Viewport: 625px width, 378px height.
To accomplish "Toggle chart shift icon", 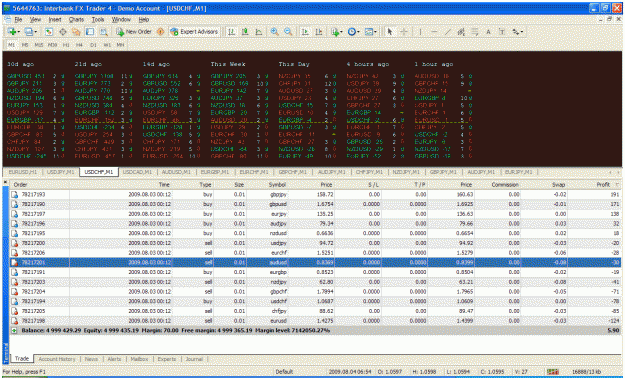I will click(319, 32).
